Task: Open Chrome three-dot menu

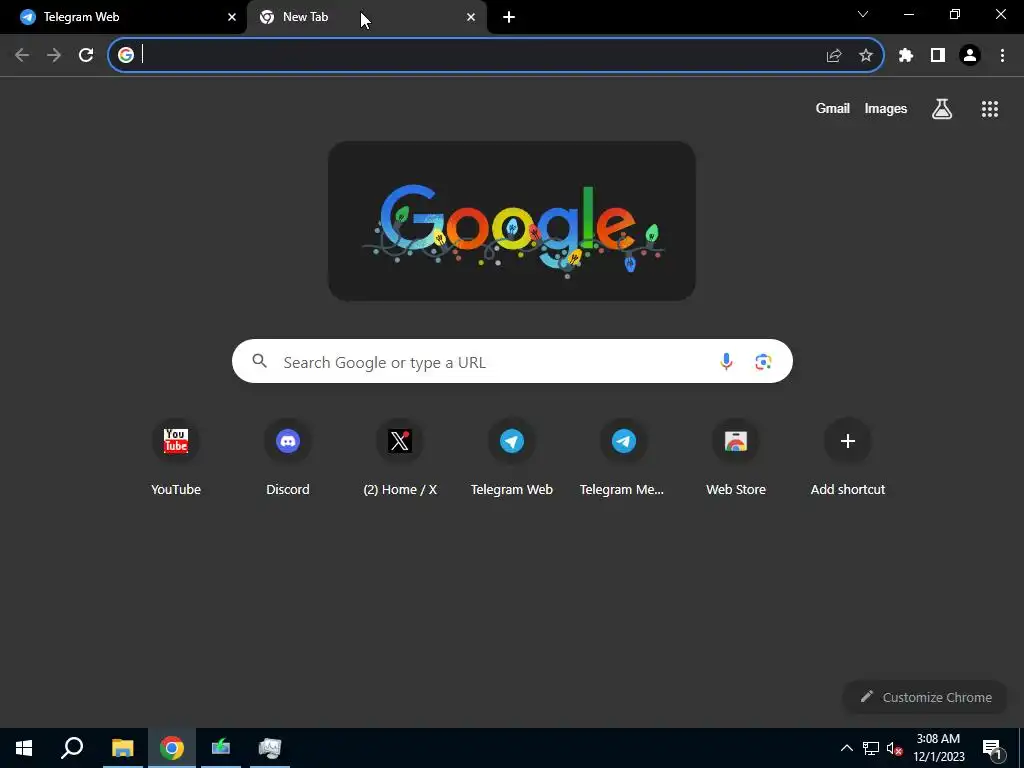Action: pyautogui.click(x=1002, y=56)
